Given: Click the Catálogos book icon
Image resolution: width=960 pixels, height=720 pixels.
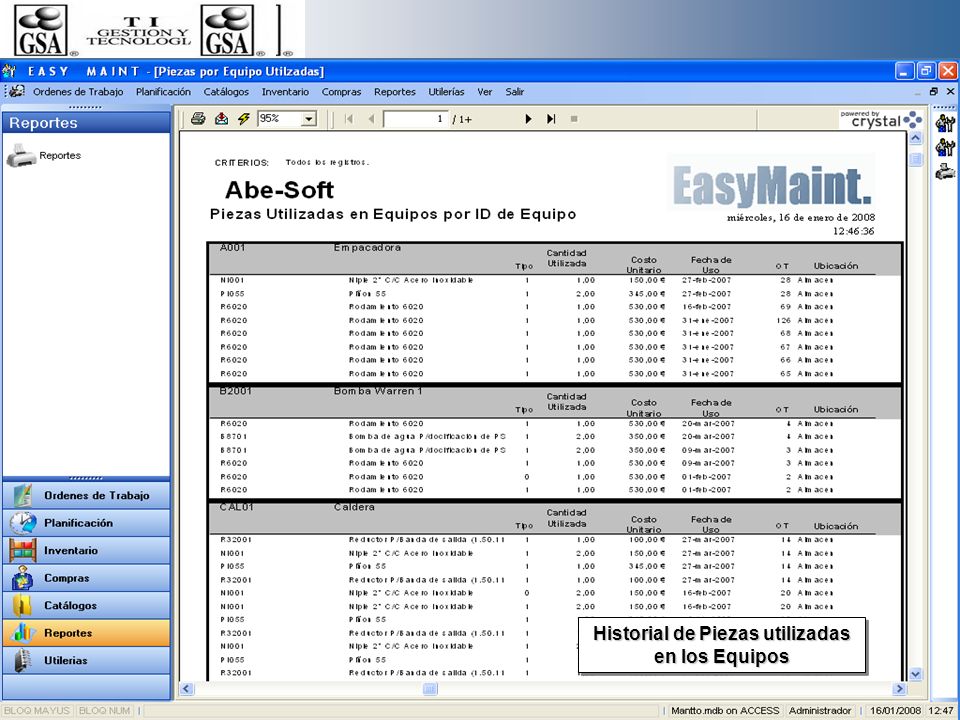Looking at the screenshot, I should tap(23, 606).
